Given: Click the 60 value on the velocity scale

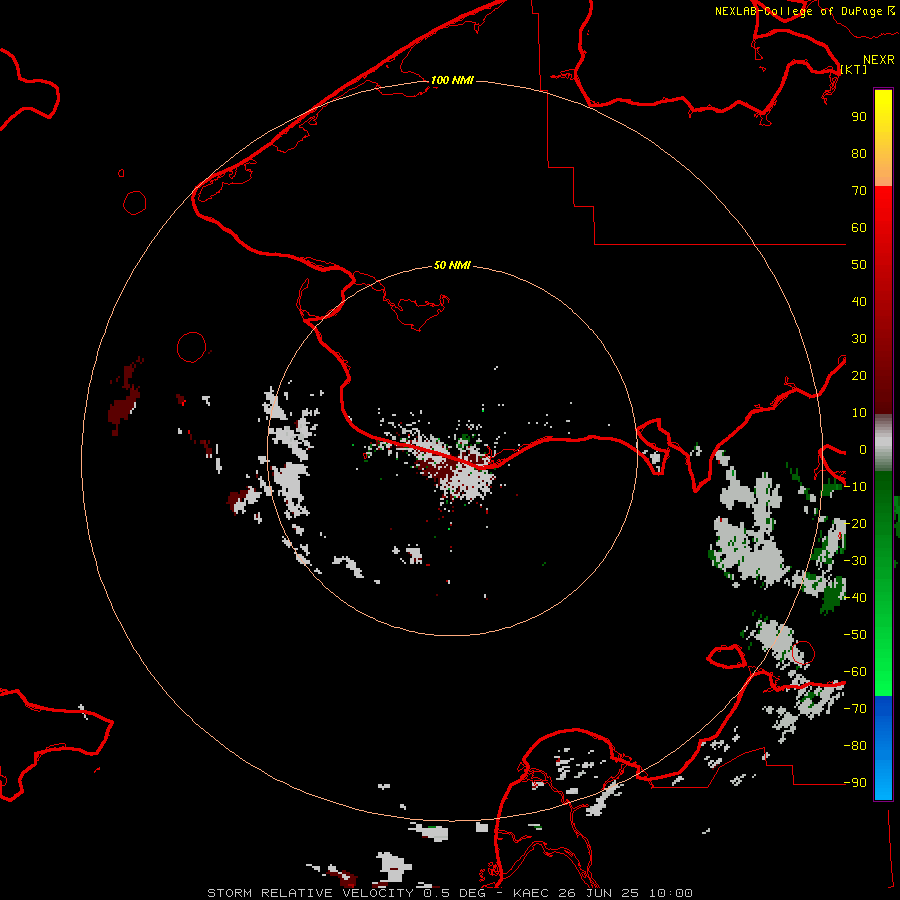Looking at the screenshot, I should point(859,227).
